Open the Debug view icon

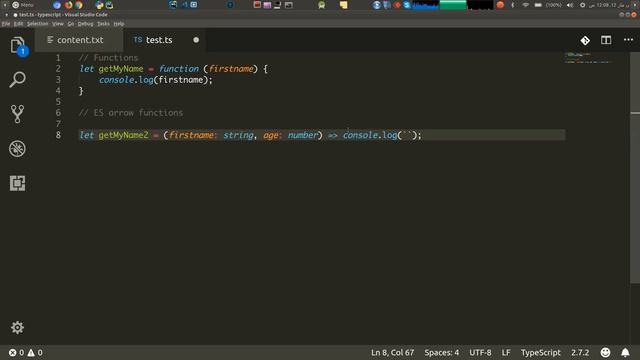[17, 149]
